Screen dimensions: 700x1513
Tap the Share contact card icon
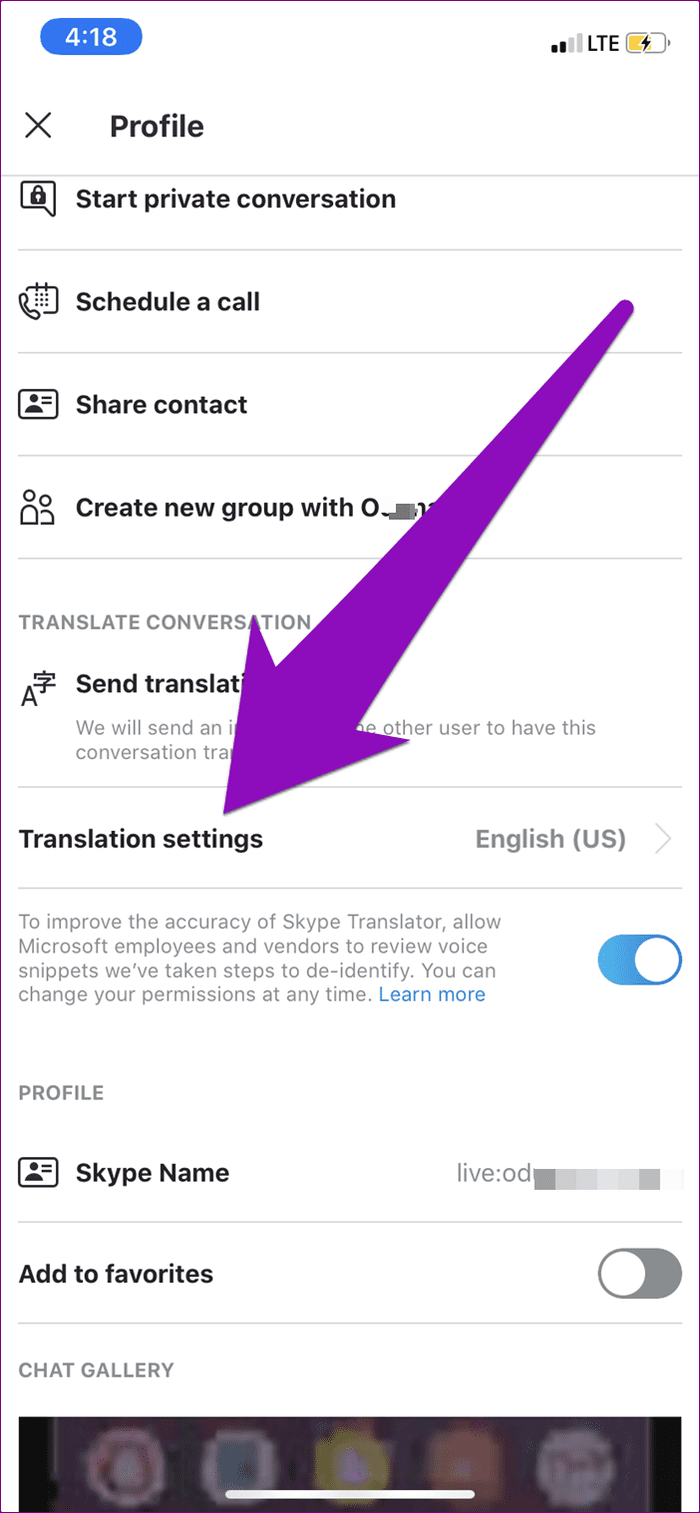pos(38,405)
